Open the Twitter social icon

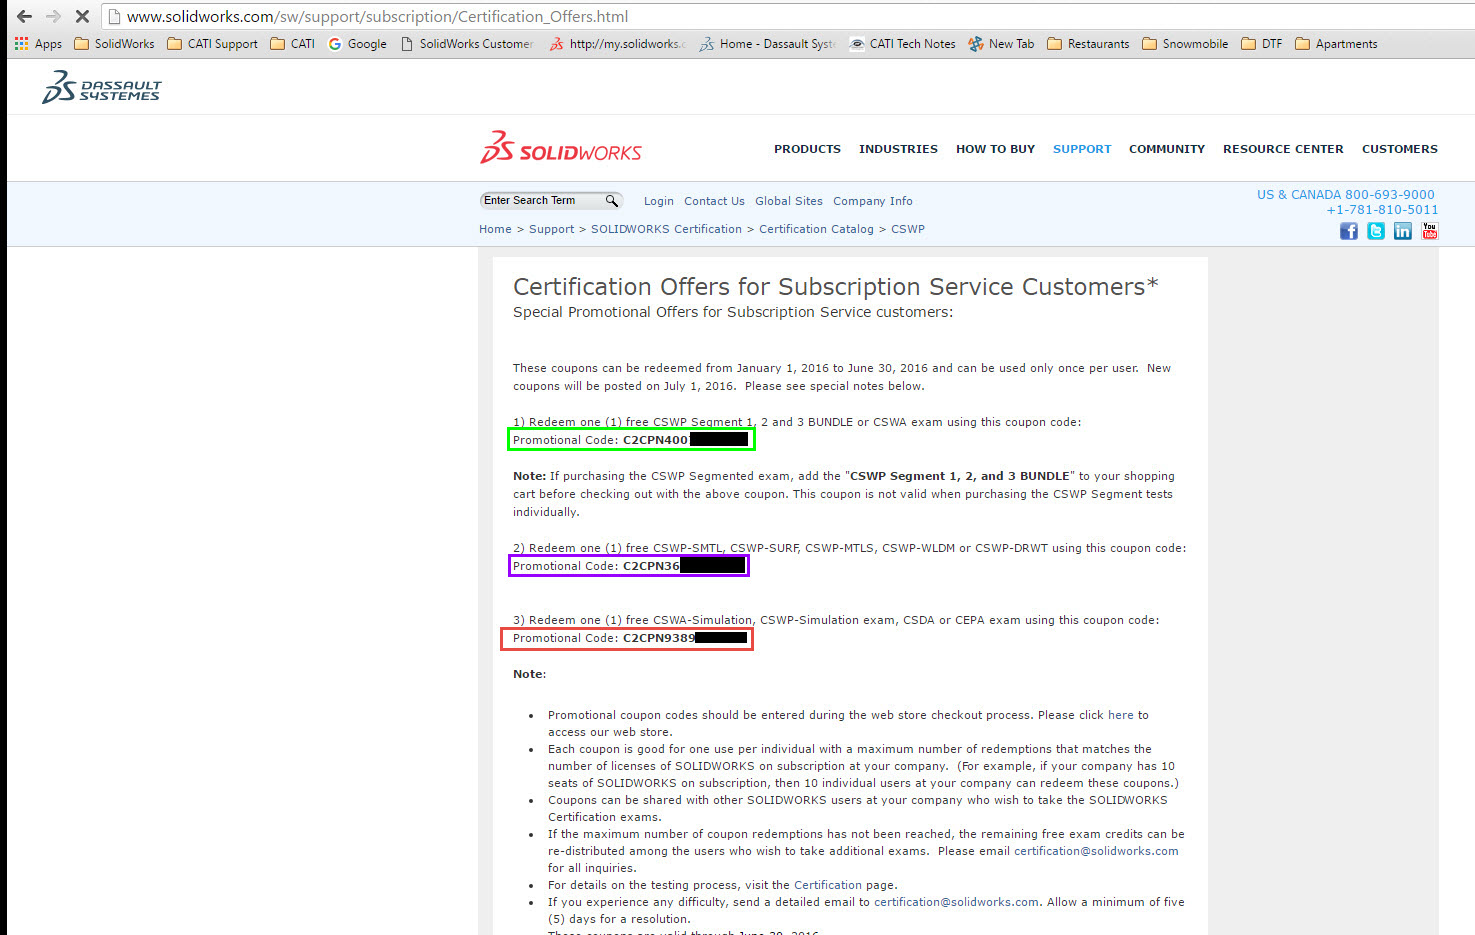click(x=1376, y=231)
